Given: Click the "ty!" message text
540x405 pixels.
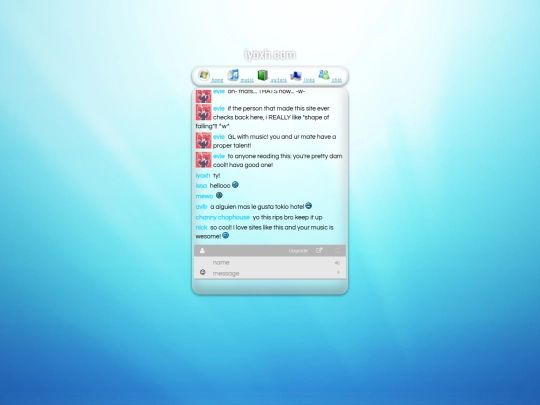Looking at the screenshot, I should [216, 176].
